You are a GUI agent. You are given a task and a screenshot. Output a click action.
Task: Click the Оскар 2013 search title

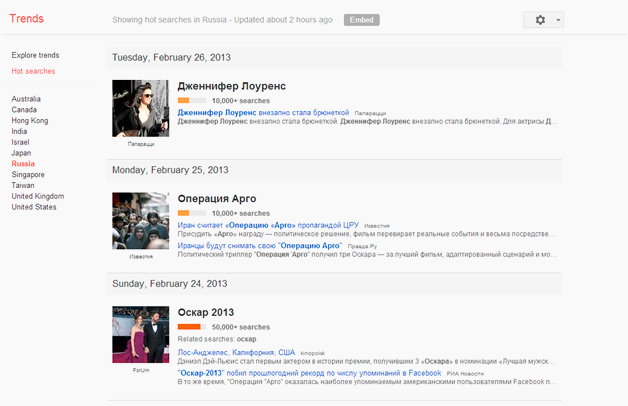[205, 312]
